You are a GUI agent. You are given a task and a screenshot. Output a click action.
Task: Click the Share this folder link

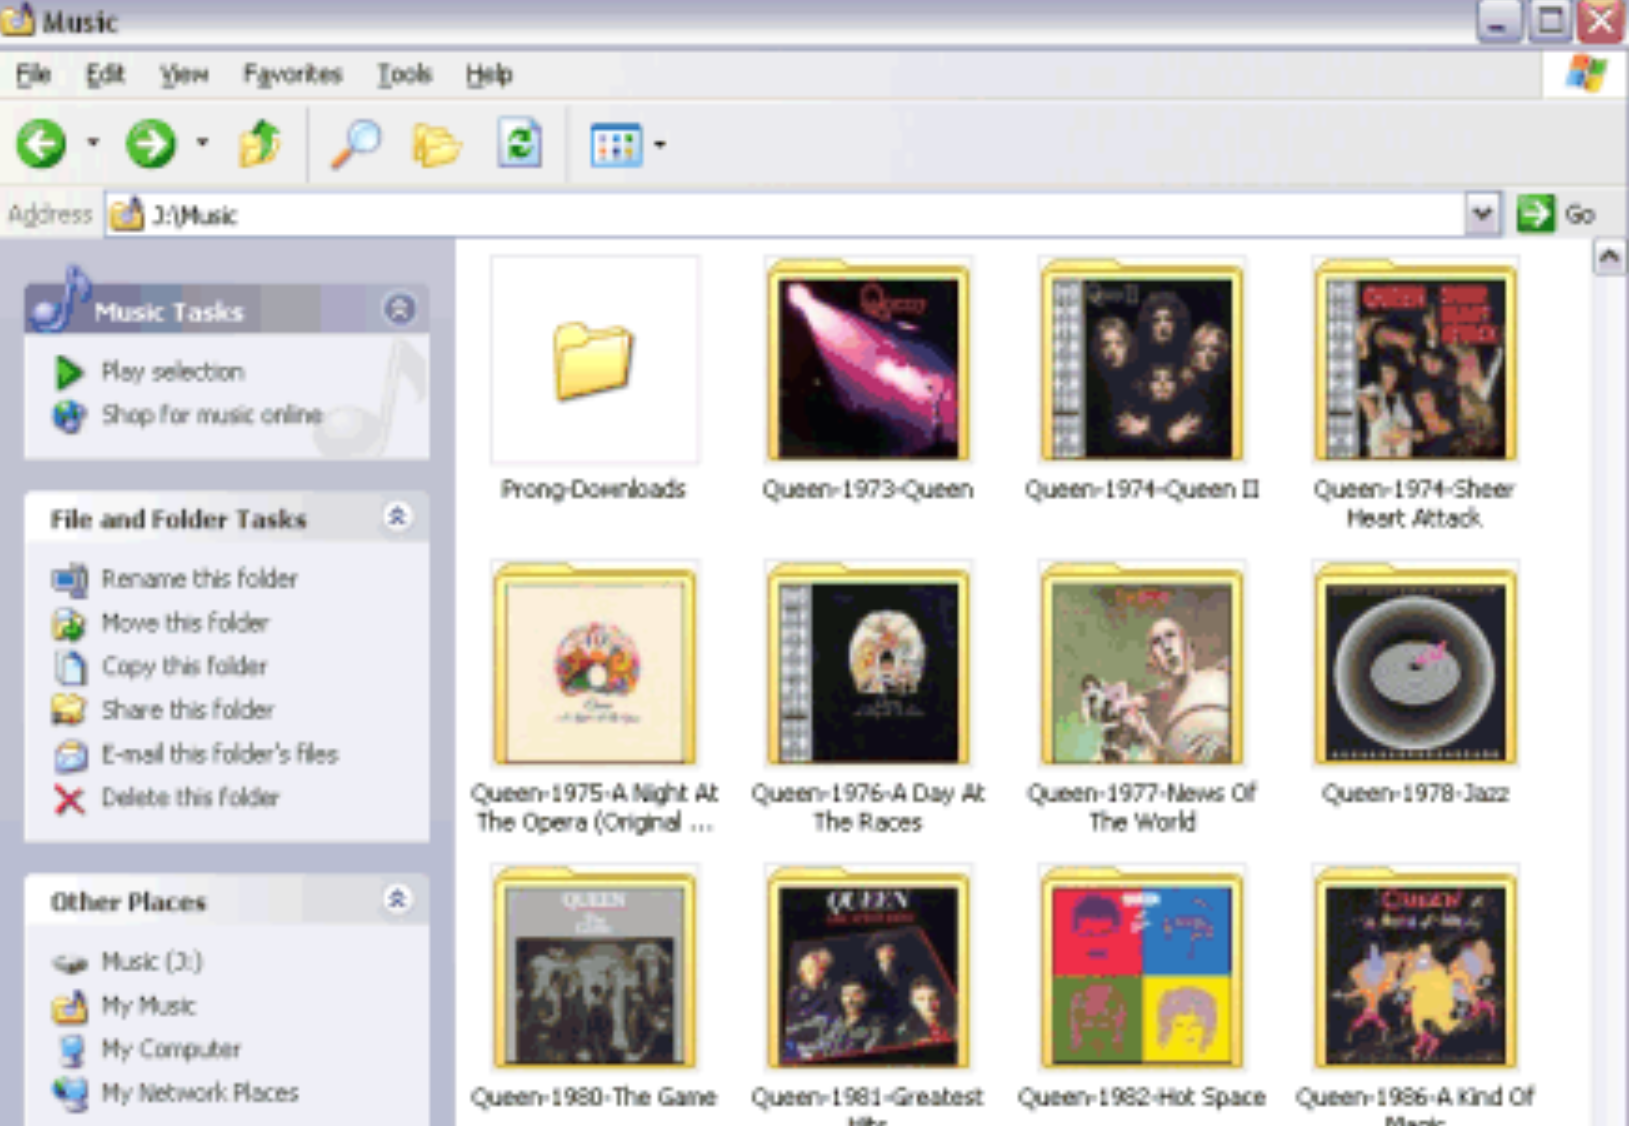[188, 710]
